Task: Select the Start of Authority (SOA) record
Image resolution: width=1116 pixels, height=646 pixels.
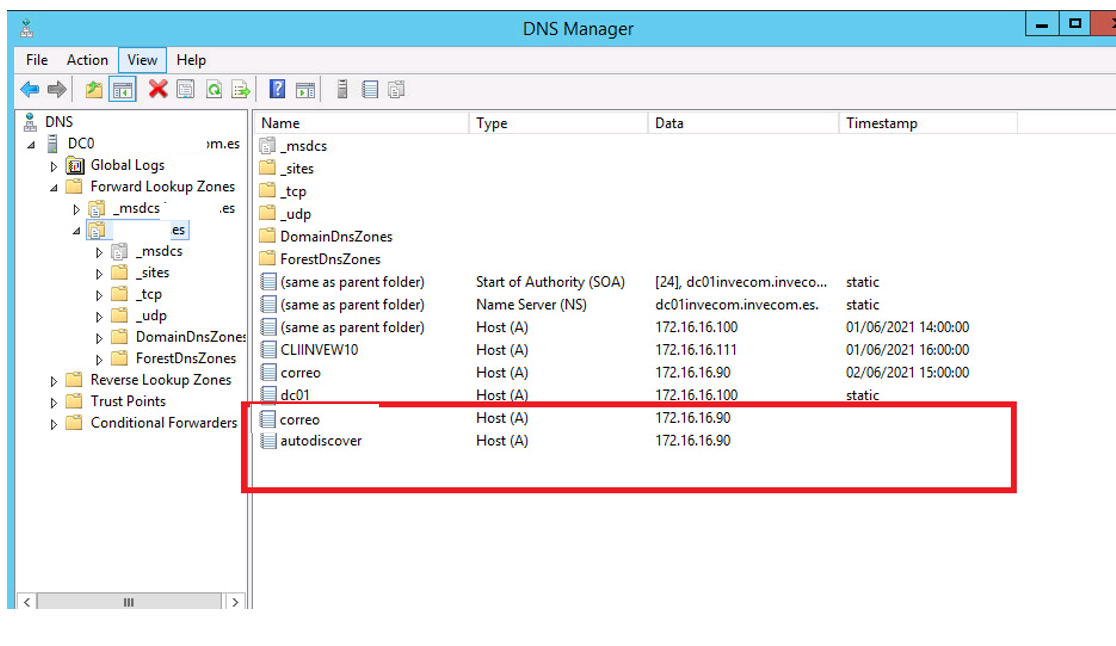Action: 550,282
